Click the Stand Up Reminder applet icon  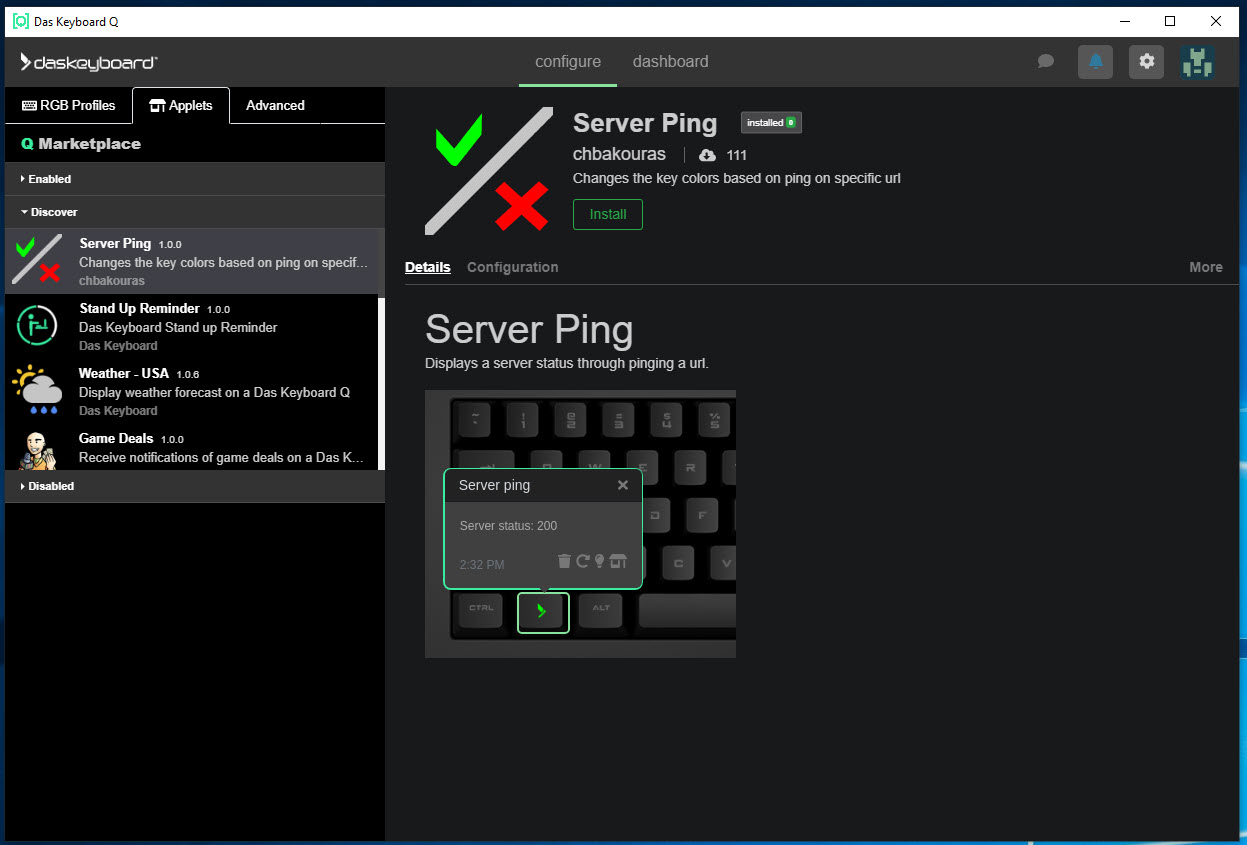[x=37, y=325]
